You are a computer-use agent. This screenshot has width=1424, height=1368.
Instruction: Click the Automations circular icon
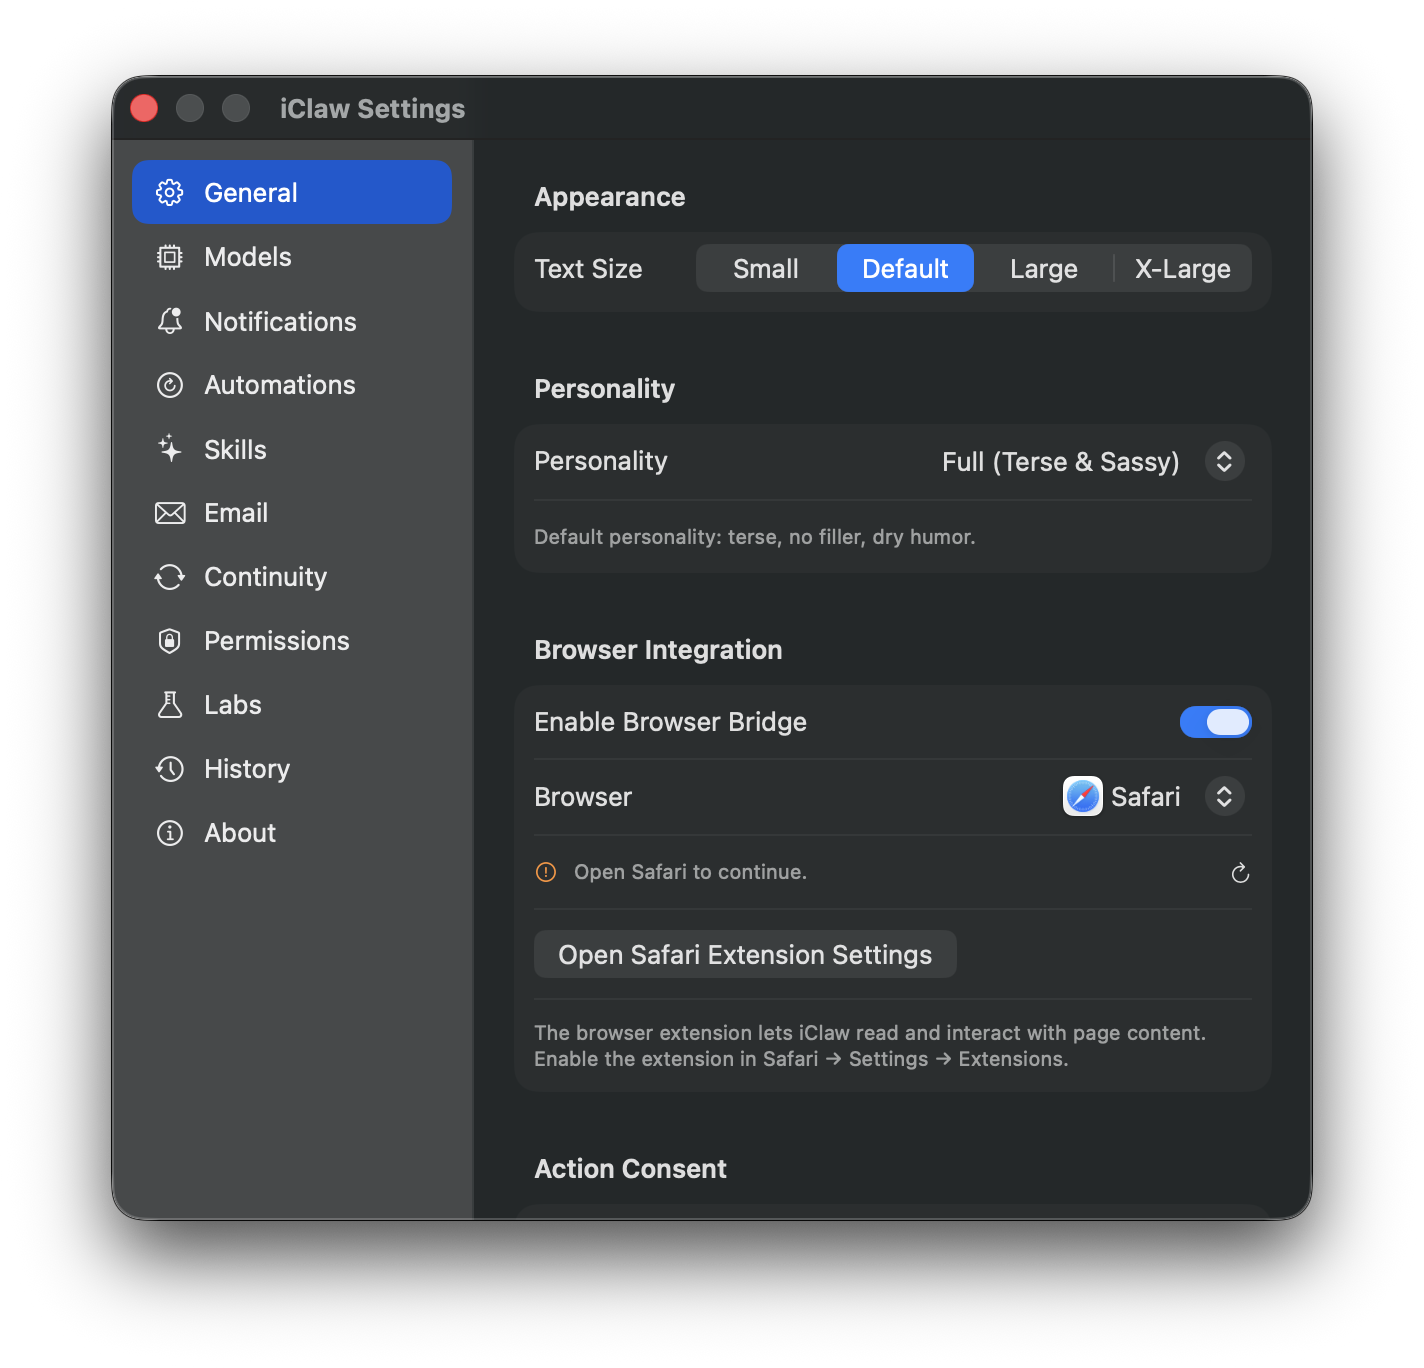click(170, 385)
